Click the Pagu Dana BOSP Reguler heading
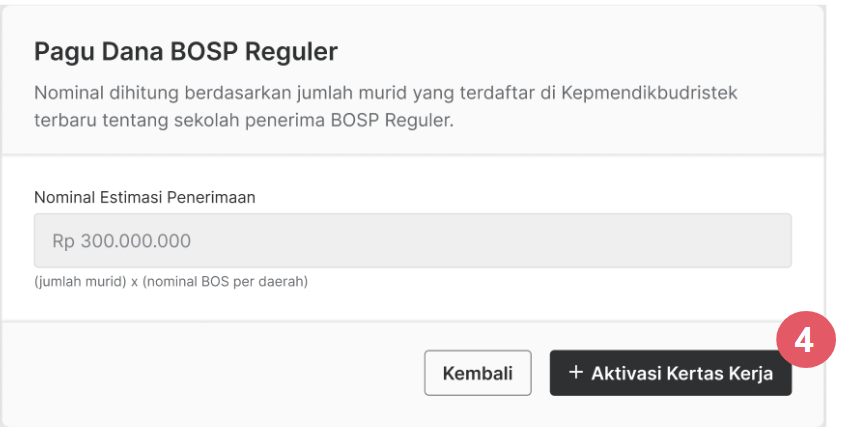Image resolution: width=845 pixels, height=436 pixels. click(x=186, y=52)
